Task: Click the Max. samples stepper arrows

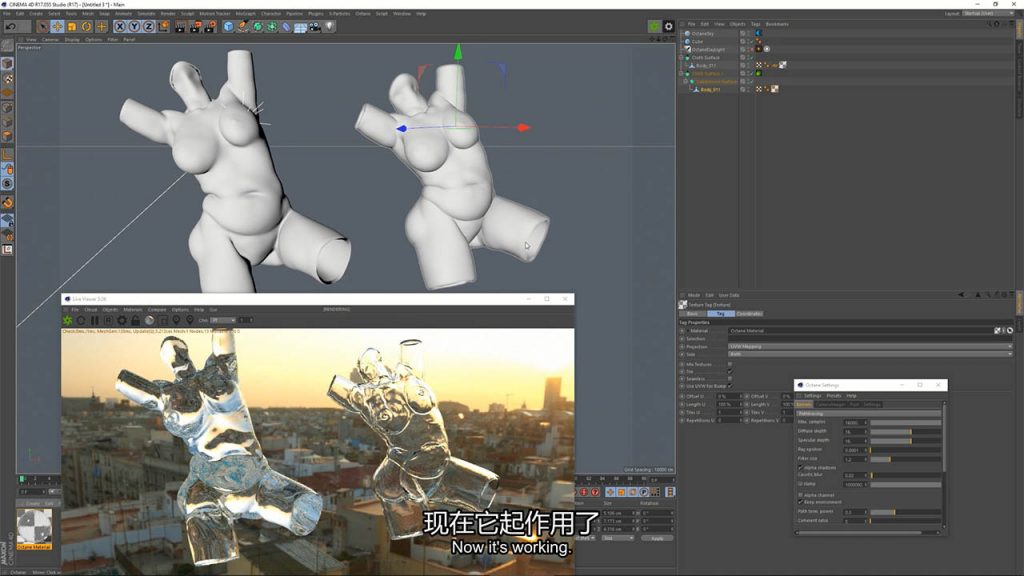Action: (866, 423)
